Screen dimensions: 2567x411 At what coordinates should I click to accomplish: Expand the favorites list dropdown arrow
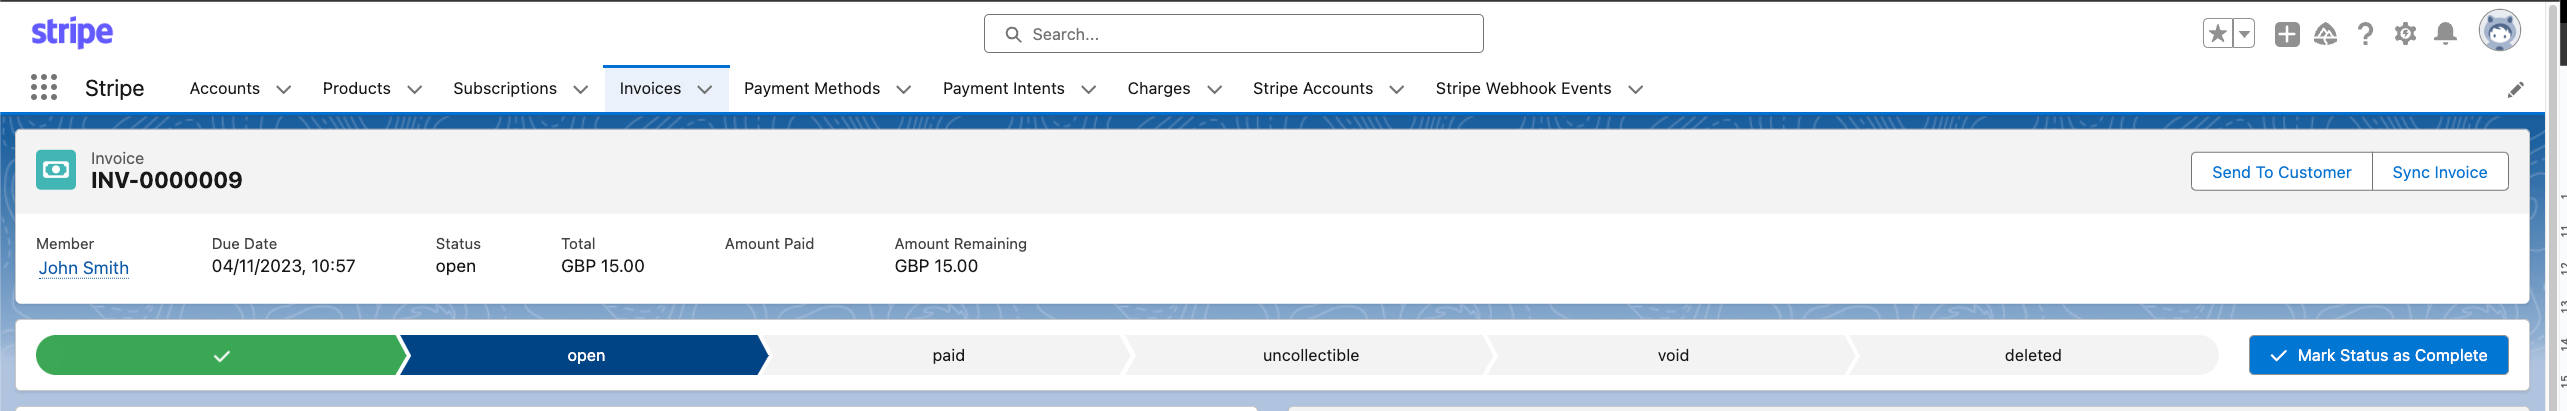2244,34
